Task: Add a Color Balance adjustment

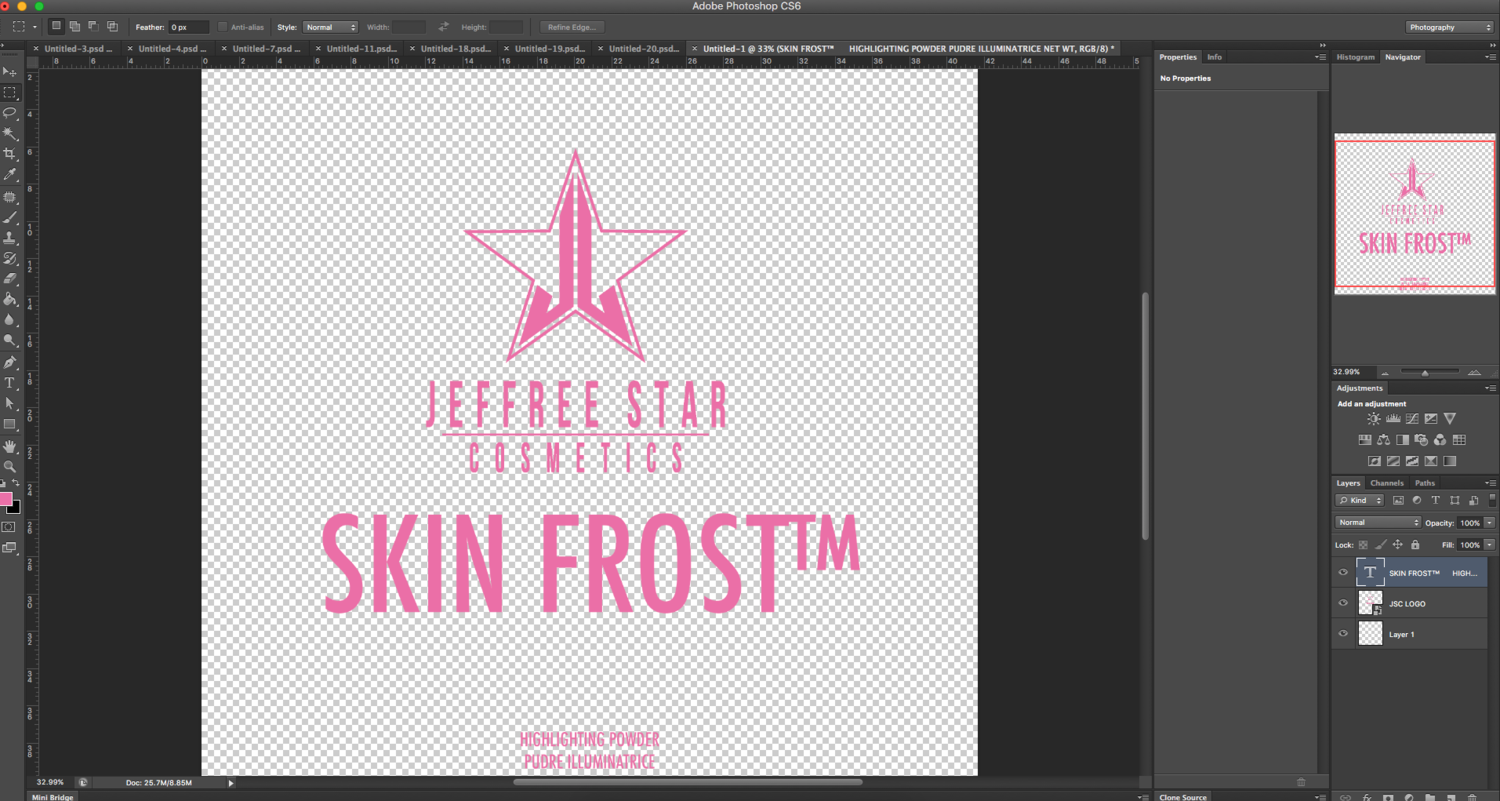Action: 1383,440
